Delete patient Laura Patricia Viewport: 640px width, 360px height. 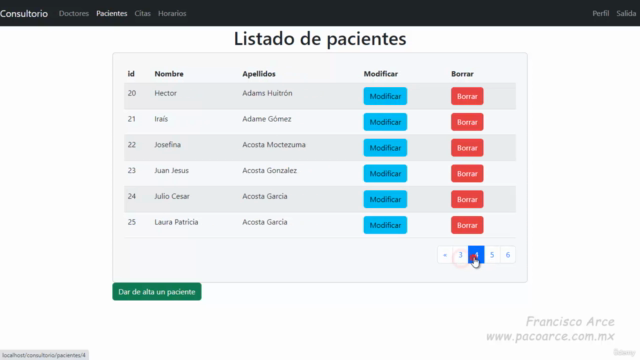point(467,225)
